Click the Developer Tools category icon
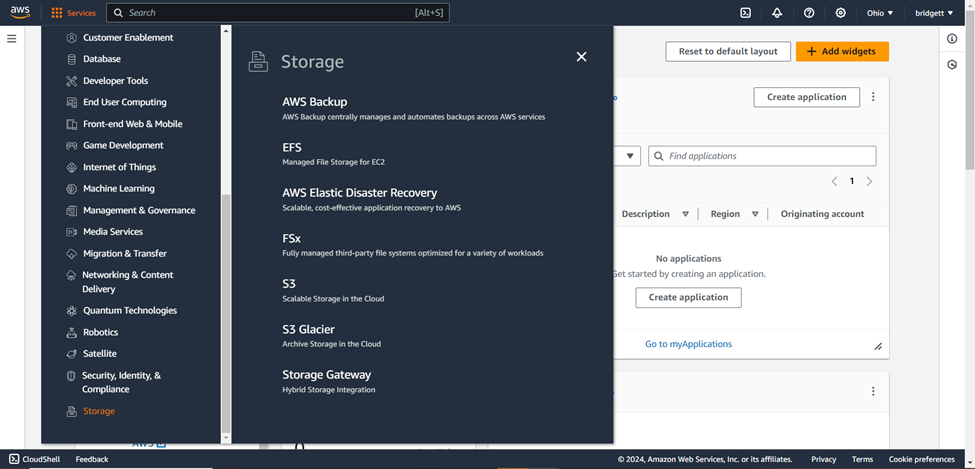 [x=72, y=81]
